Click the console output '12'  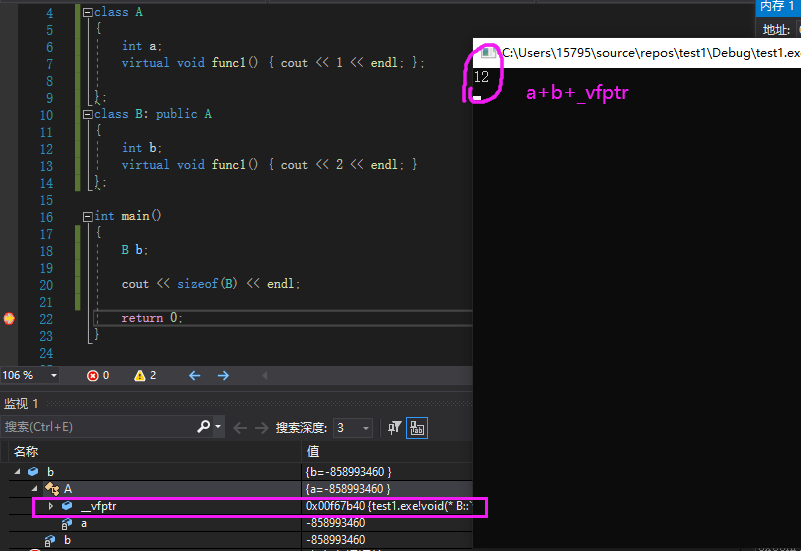click(x=481, y=77)
